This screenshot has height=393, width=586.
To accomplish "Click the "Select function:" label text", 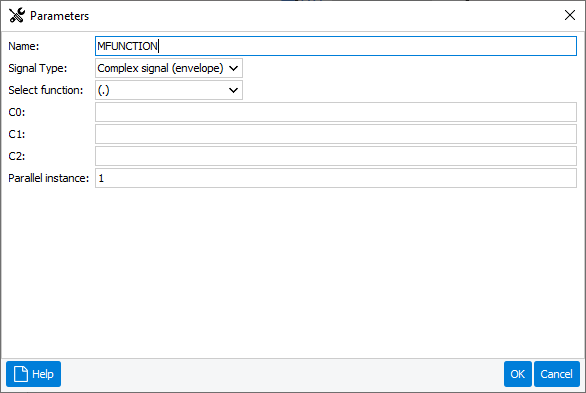I will tap(46, 90).
